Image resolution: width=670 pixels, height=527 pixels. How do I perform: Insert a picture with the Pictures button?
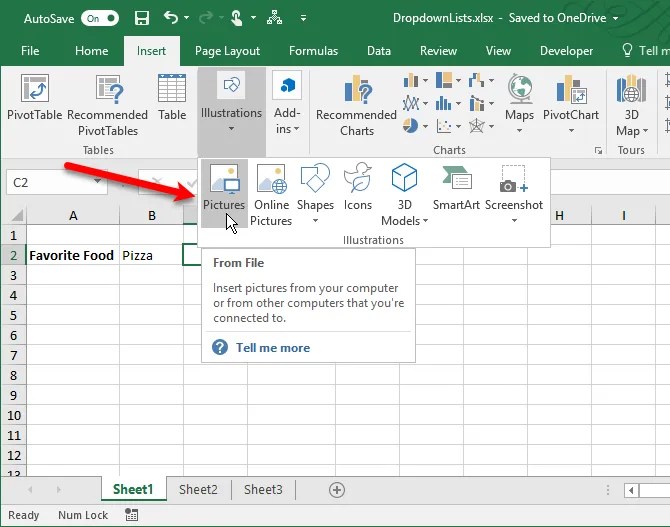coord(224,191)
